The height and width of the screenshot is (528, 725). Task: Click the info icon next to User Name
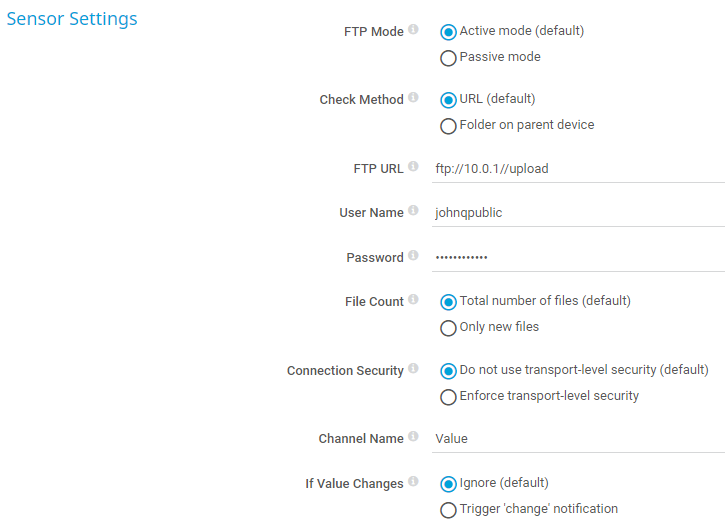414,211
